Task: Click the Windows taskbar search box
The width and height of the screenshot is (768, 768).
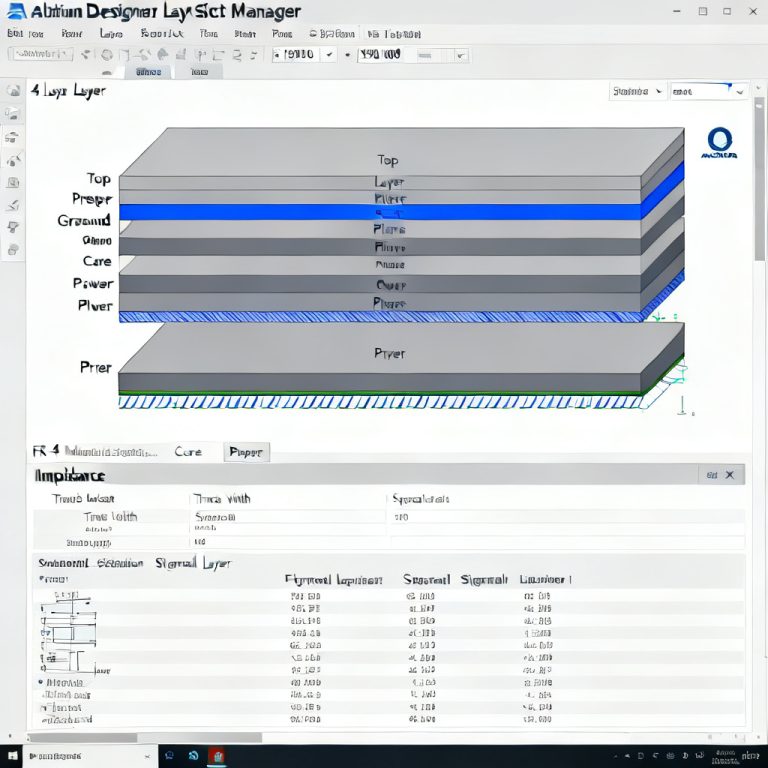Action: 90,756
